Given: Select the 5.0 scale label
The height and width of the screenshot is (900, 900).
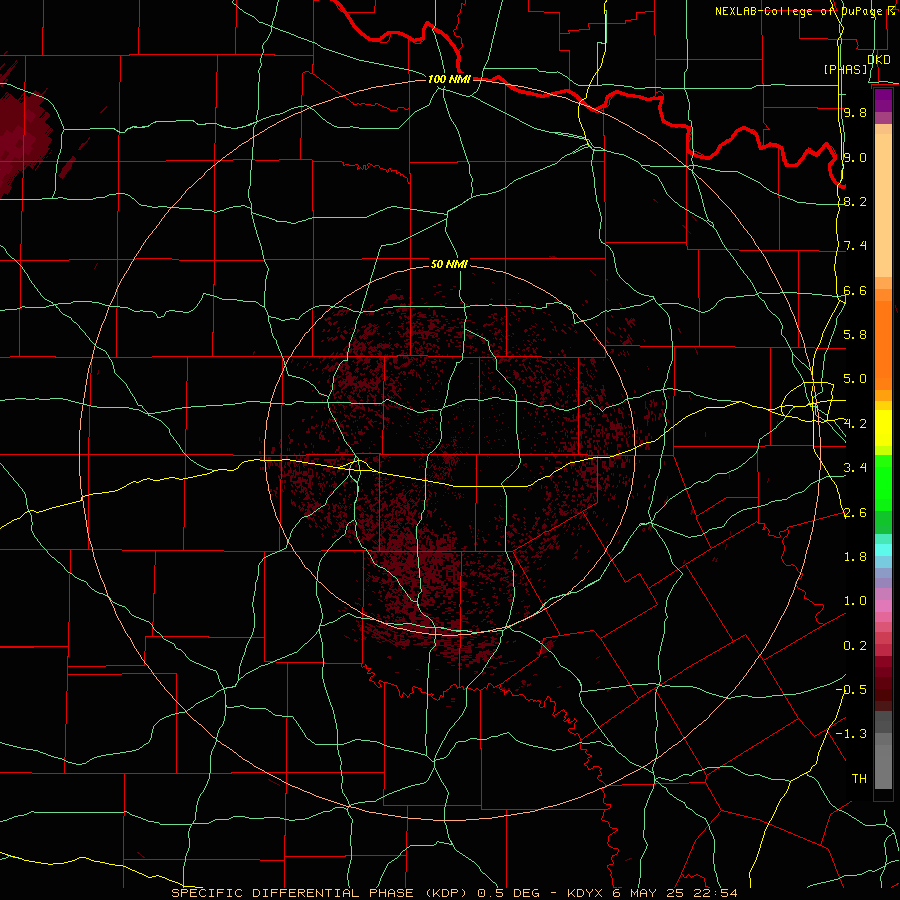Looking at the screenshot, I should (855, 379).
